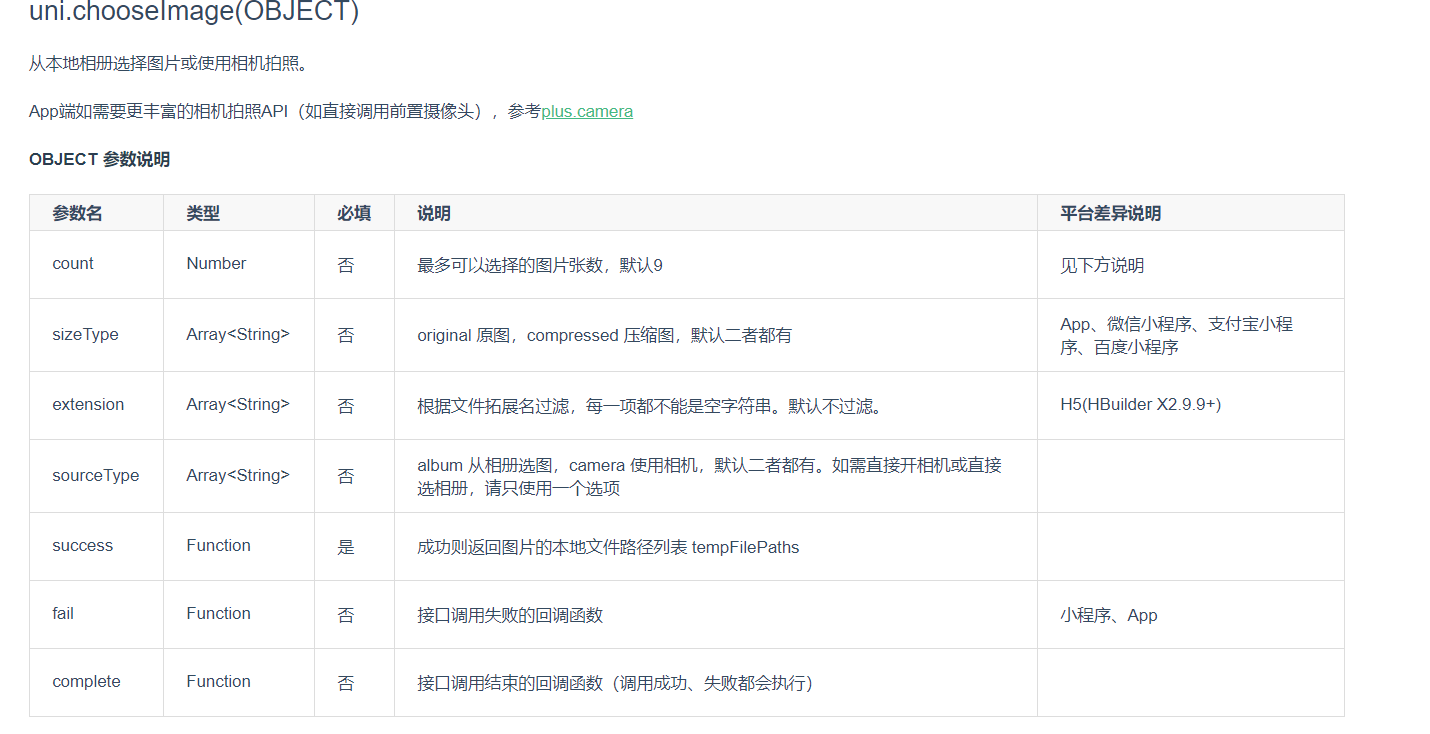Select description starting "original 原图"
This screenshot has height=734, width=1430.
point(604,335)
